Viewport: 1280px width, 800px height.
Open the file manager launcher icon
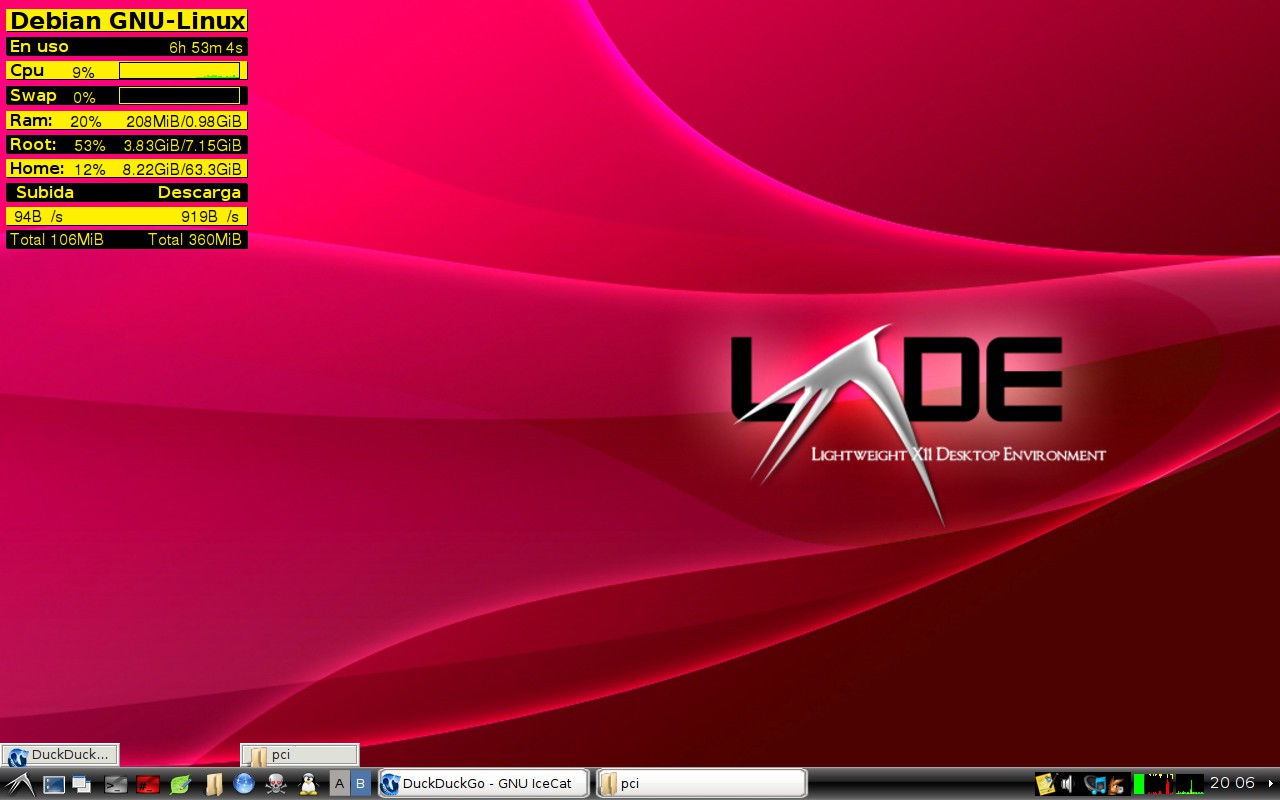pyautogui.click(x=213, y=785)
